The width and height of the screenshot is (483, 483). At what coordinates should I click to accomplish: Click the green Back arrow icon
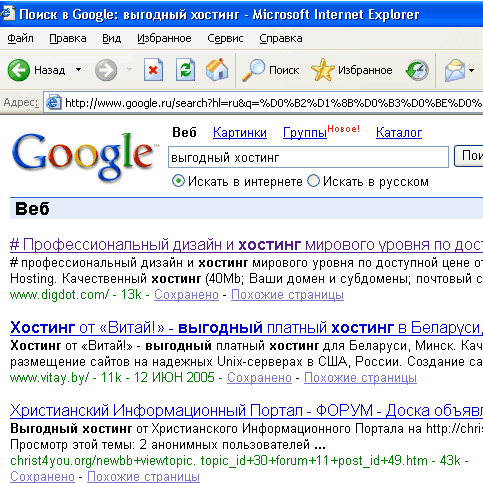(x=19, y=70)
